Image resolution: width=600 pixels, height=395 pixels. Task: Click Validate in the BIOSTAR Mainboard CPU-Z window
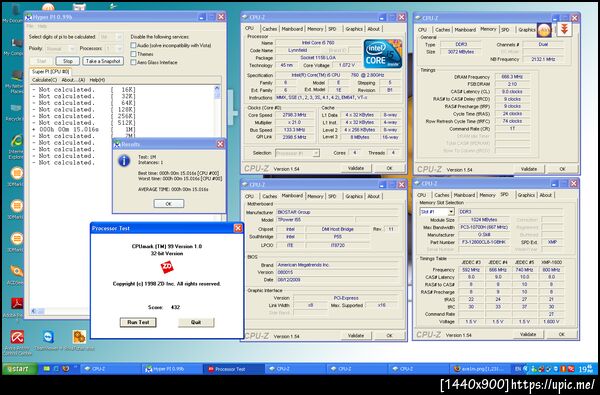(356, 335)
